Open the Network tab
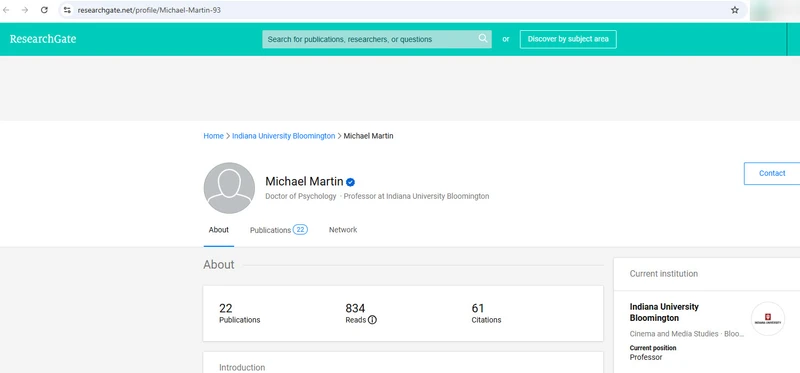Viewport: 800px width, 373px height. (x=343, y=230)
